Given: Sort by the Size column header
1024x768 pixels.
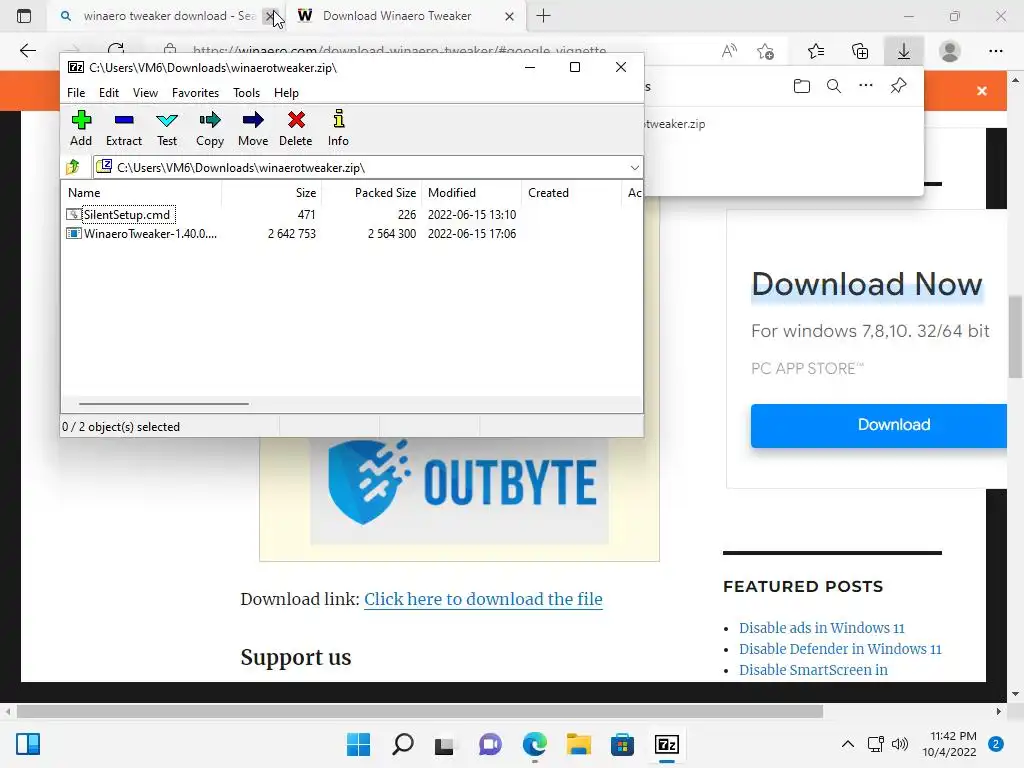Looking at the screenshot, I should coord(272,193).
